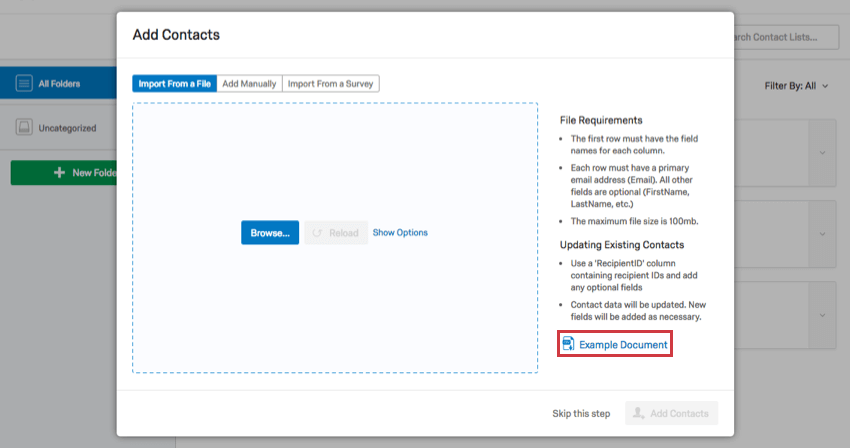Open the Example Document link
Image resolution: width=850 pixels, height=448 pixels.
[623, 344]
